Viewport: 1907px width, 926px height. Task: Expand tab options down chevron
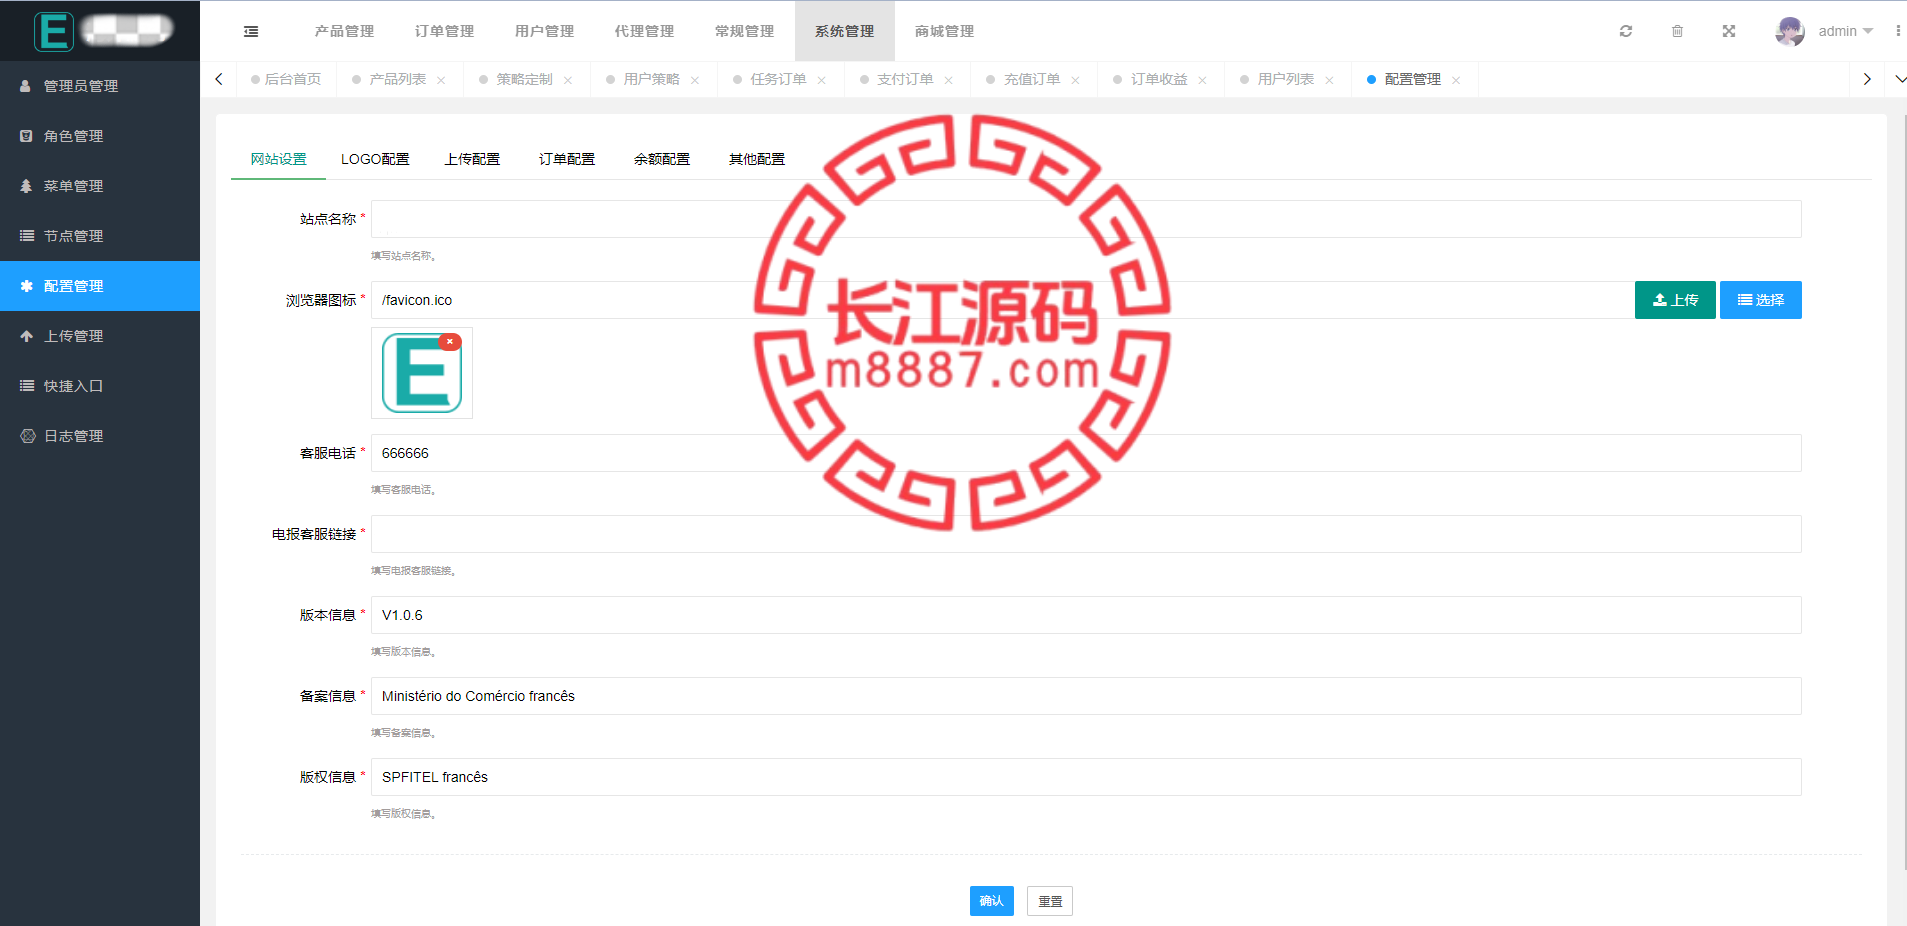pos(1900,79)
